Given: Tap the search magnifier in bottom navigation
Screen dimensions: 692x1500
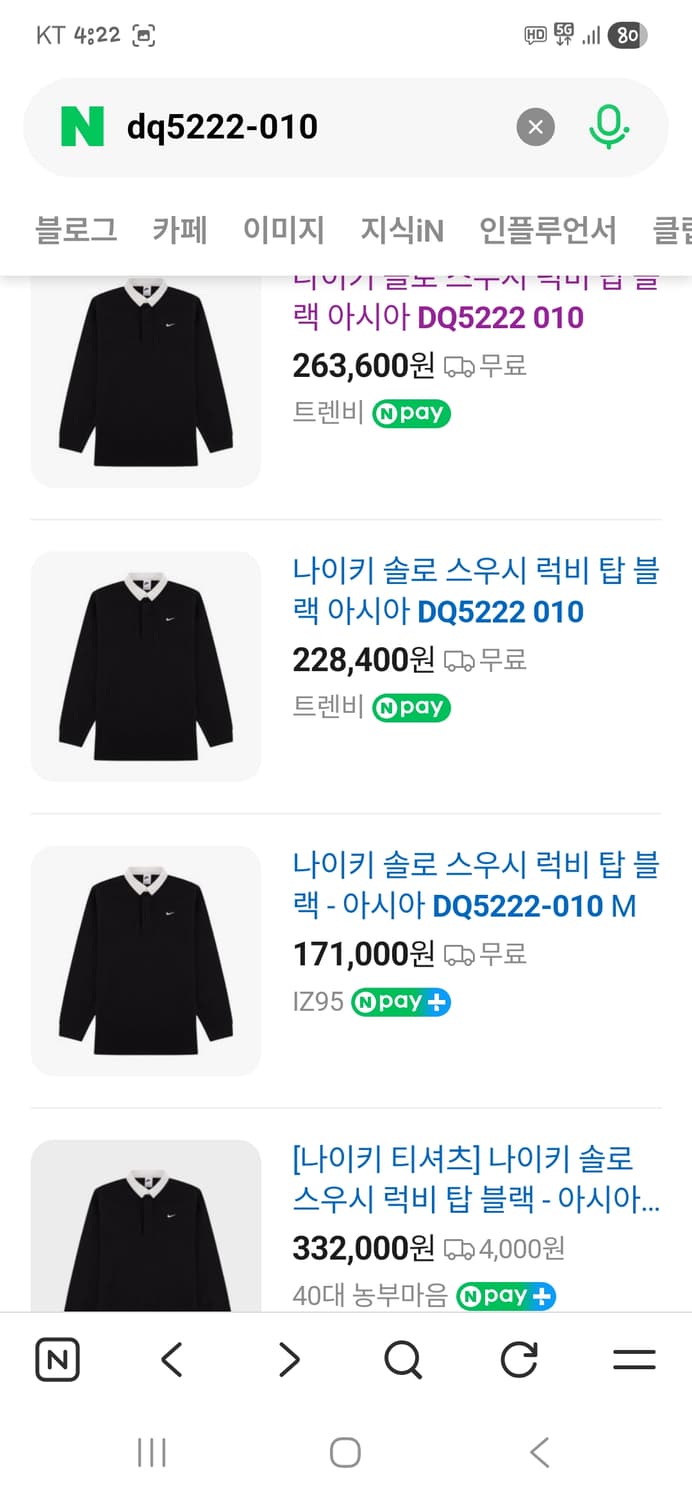Looking at the screenshot, I should [x=402, y=1359].
